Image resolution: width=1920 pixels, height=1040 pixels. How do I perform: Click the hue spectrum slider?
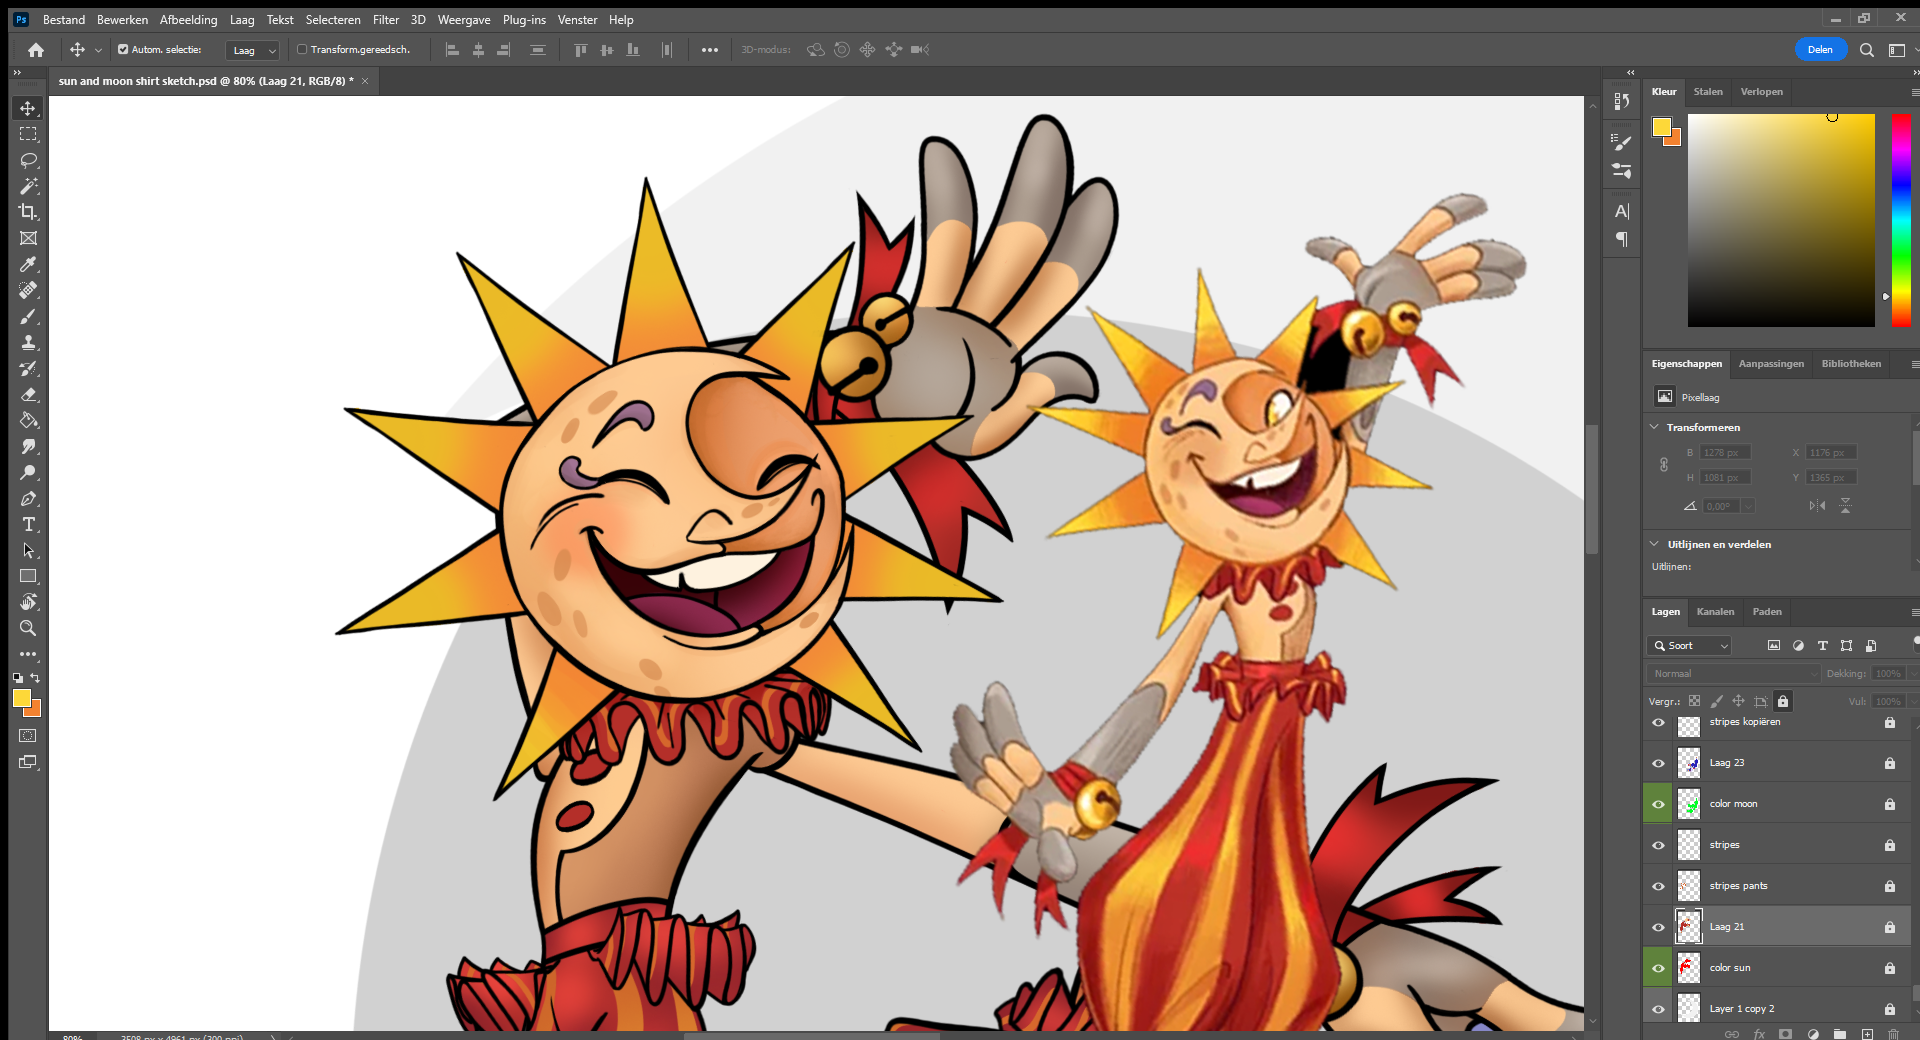click(x=1901, y=220)
